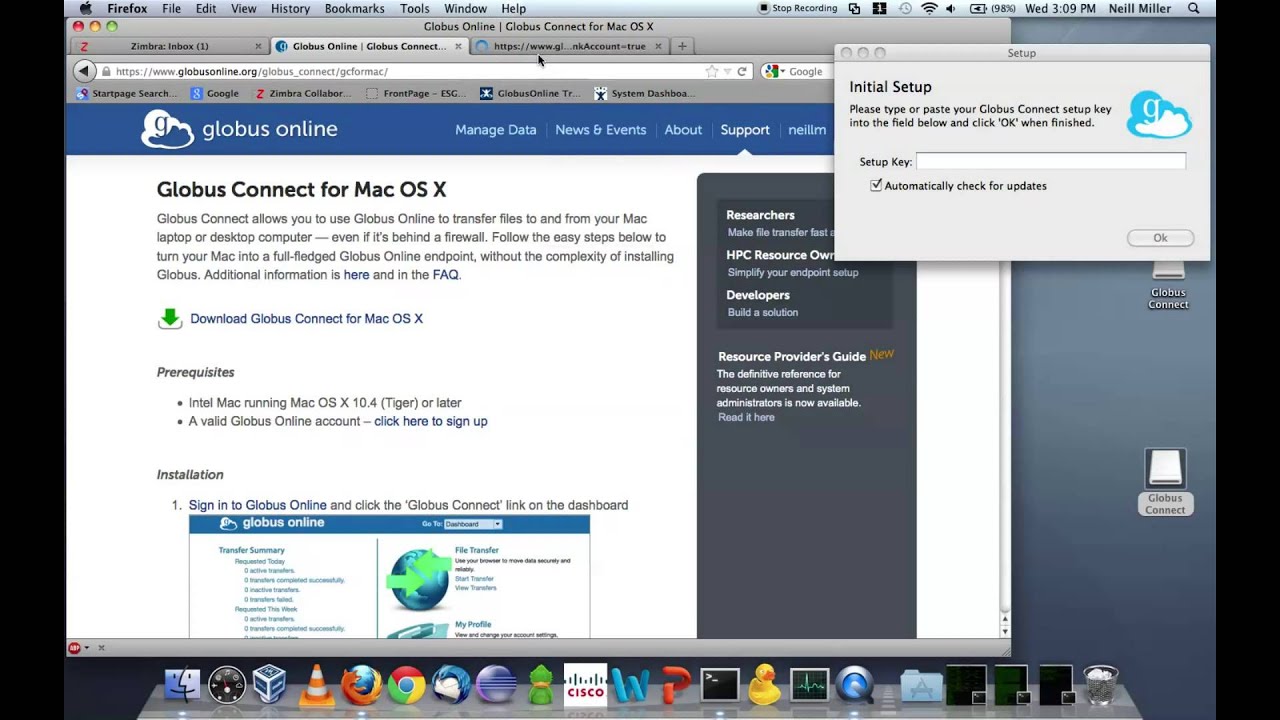1280x720 pixels.
Task: Reload the page with refresh icon
Action: [x=742, y=71]
